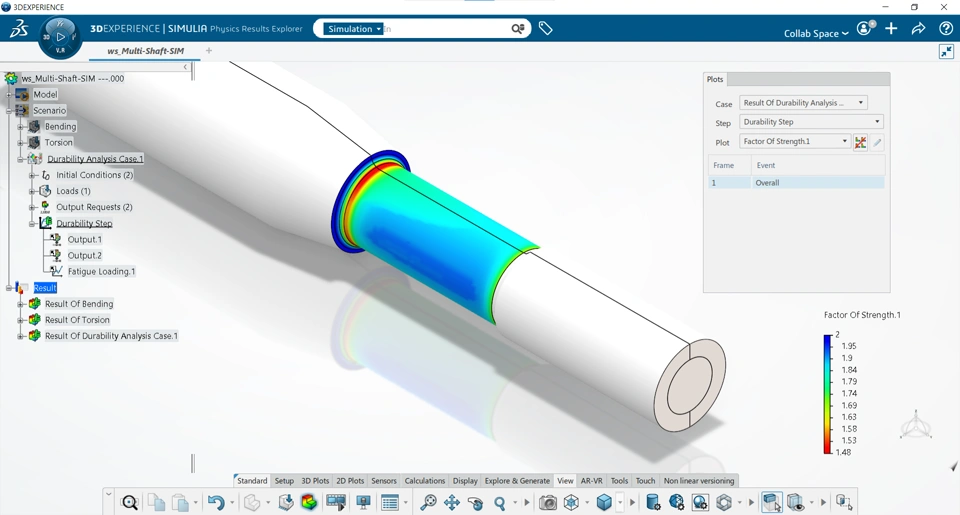The image size is (960, 515).
Task: Click the search input field
Action: pyautogui.click(x=447, y=29)
